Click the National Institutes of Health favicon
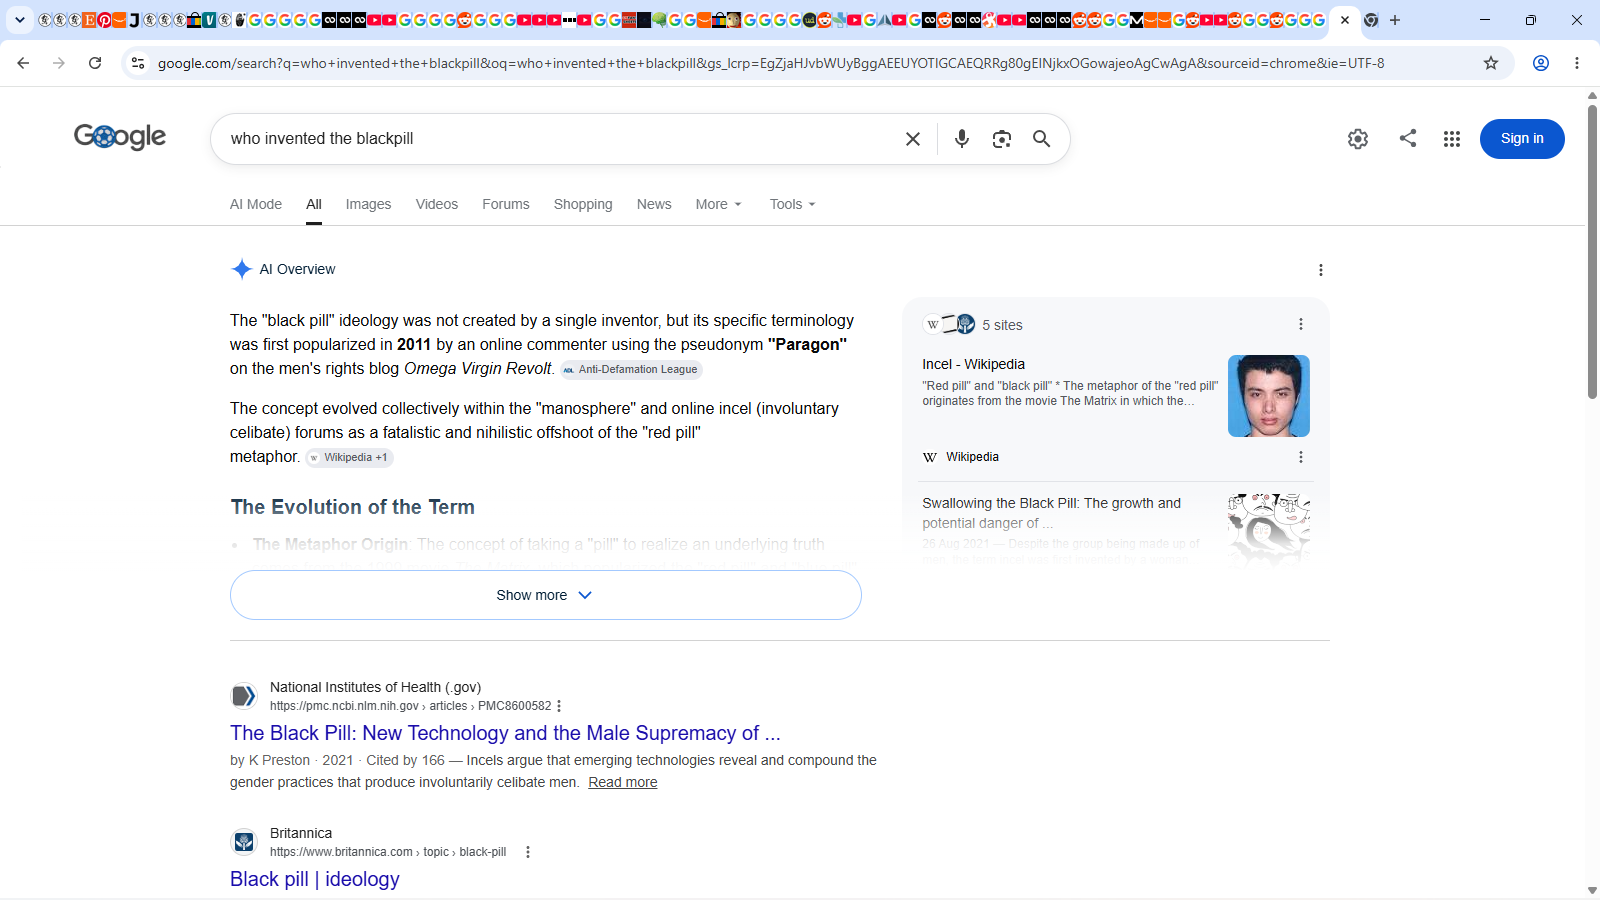Image resolution: width=1600 pixels, height=900 pixels. point(244,696)
